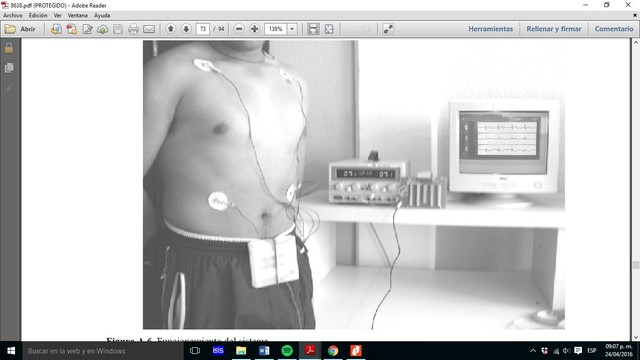Image resolution: width=640 pixels, height=360 pixels.
Task: Click the convert PDF file icon
Action: [72, 29]
